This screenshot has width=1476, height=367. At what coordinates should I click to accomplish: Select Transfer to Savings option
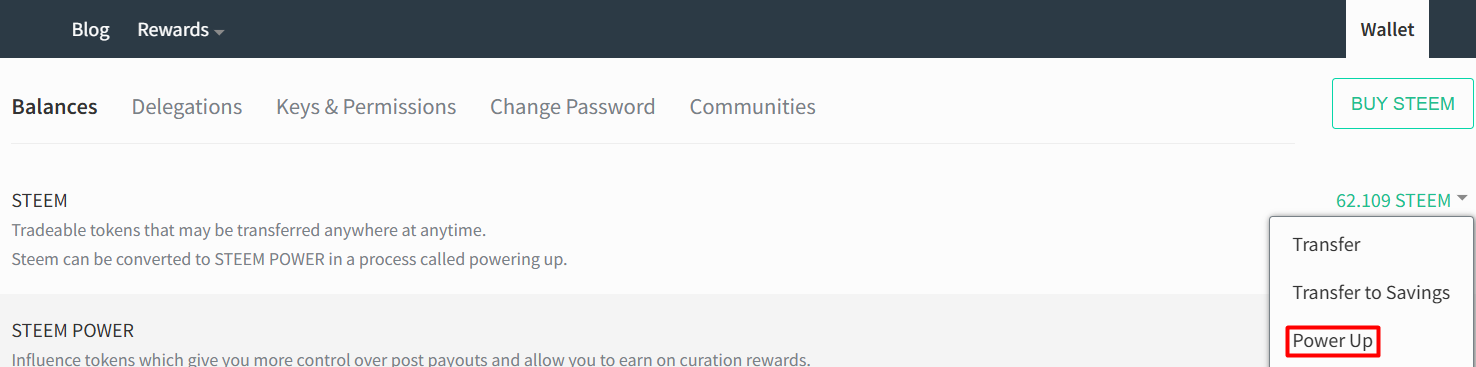(x=1371, y=292)
